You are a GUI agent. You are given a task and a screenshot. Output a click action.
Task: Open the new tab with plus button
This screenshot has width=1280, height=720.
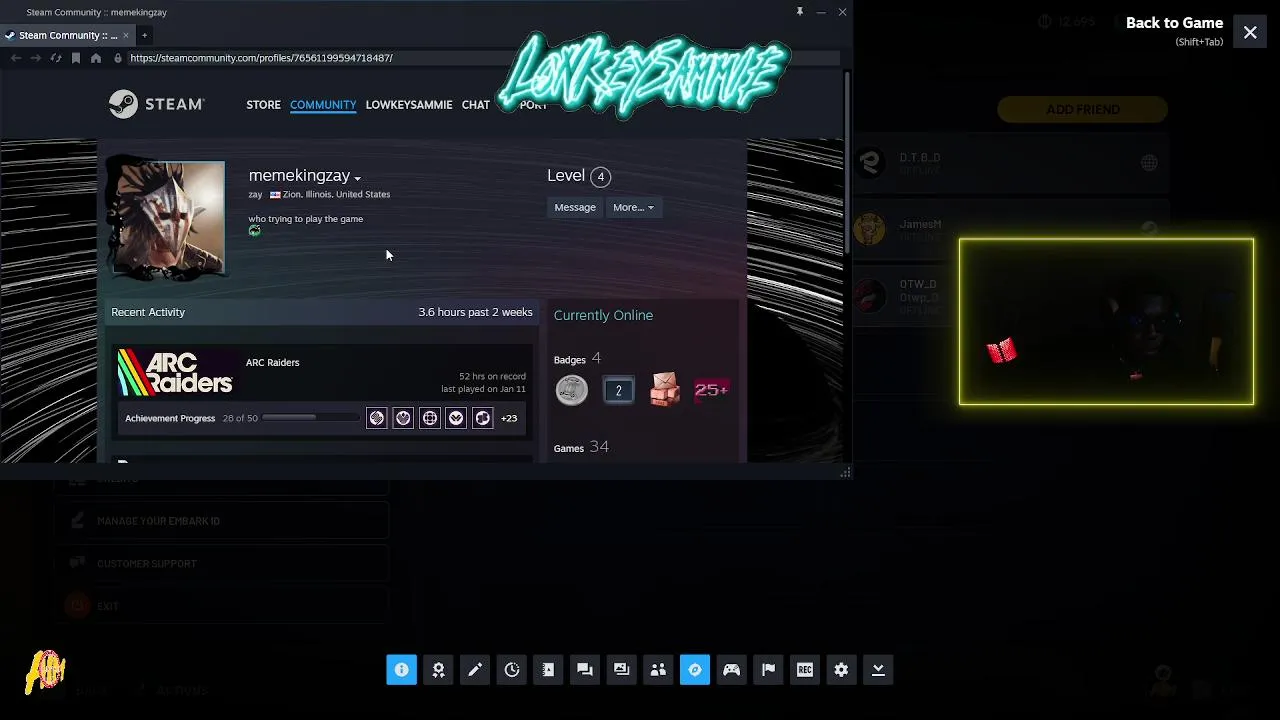pos(144,35)
